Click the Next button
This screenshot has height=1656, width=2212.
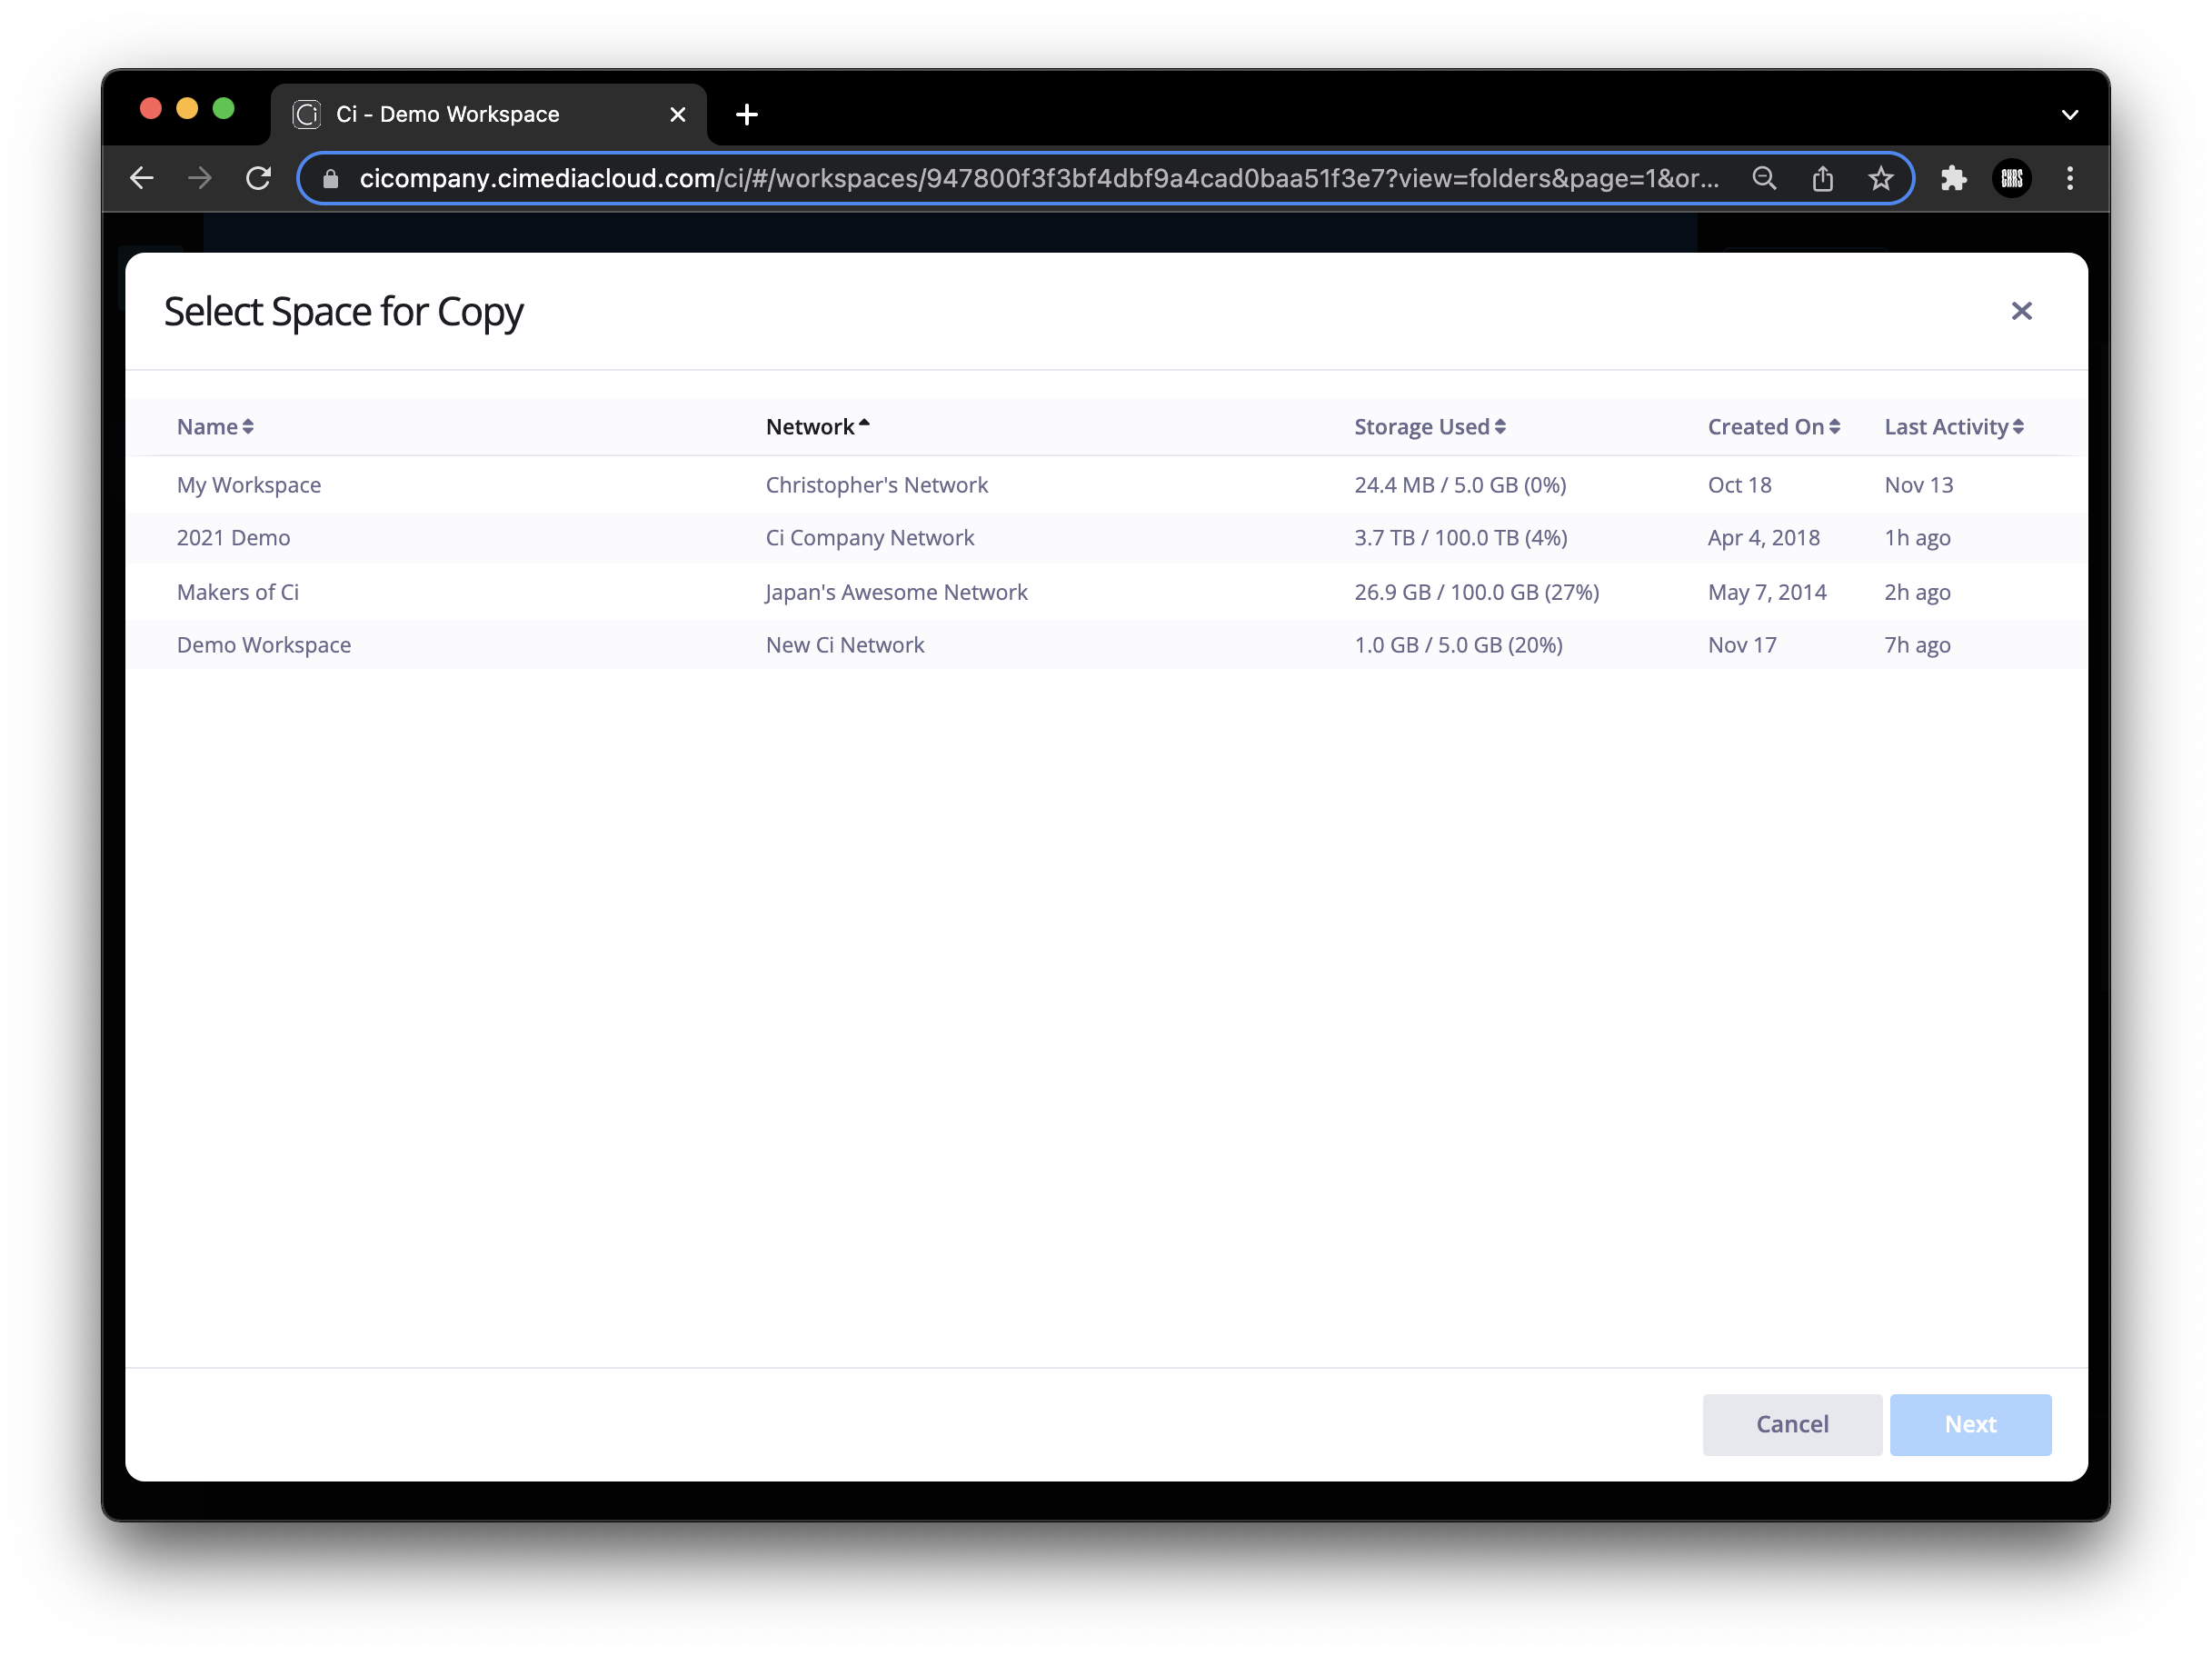(1970, 1424)
